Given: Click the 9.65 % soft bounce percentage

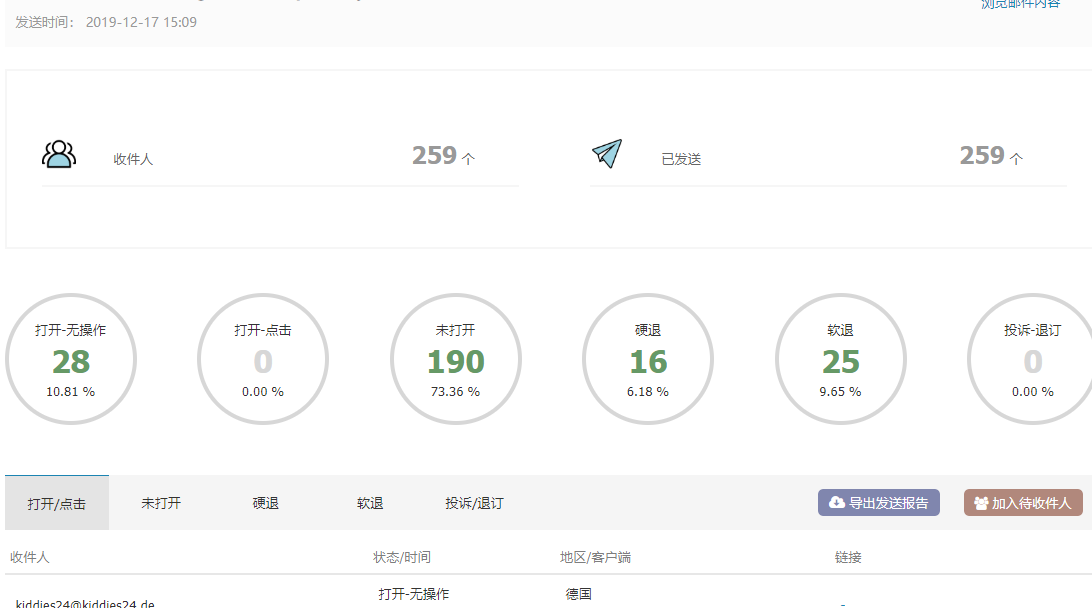Looking at the screenshot, I should point(841,391).
